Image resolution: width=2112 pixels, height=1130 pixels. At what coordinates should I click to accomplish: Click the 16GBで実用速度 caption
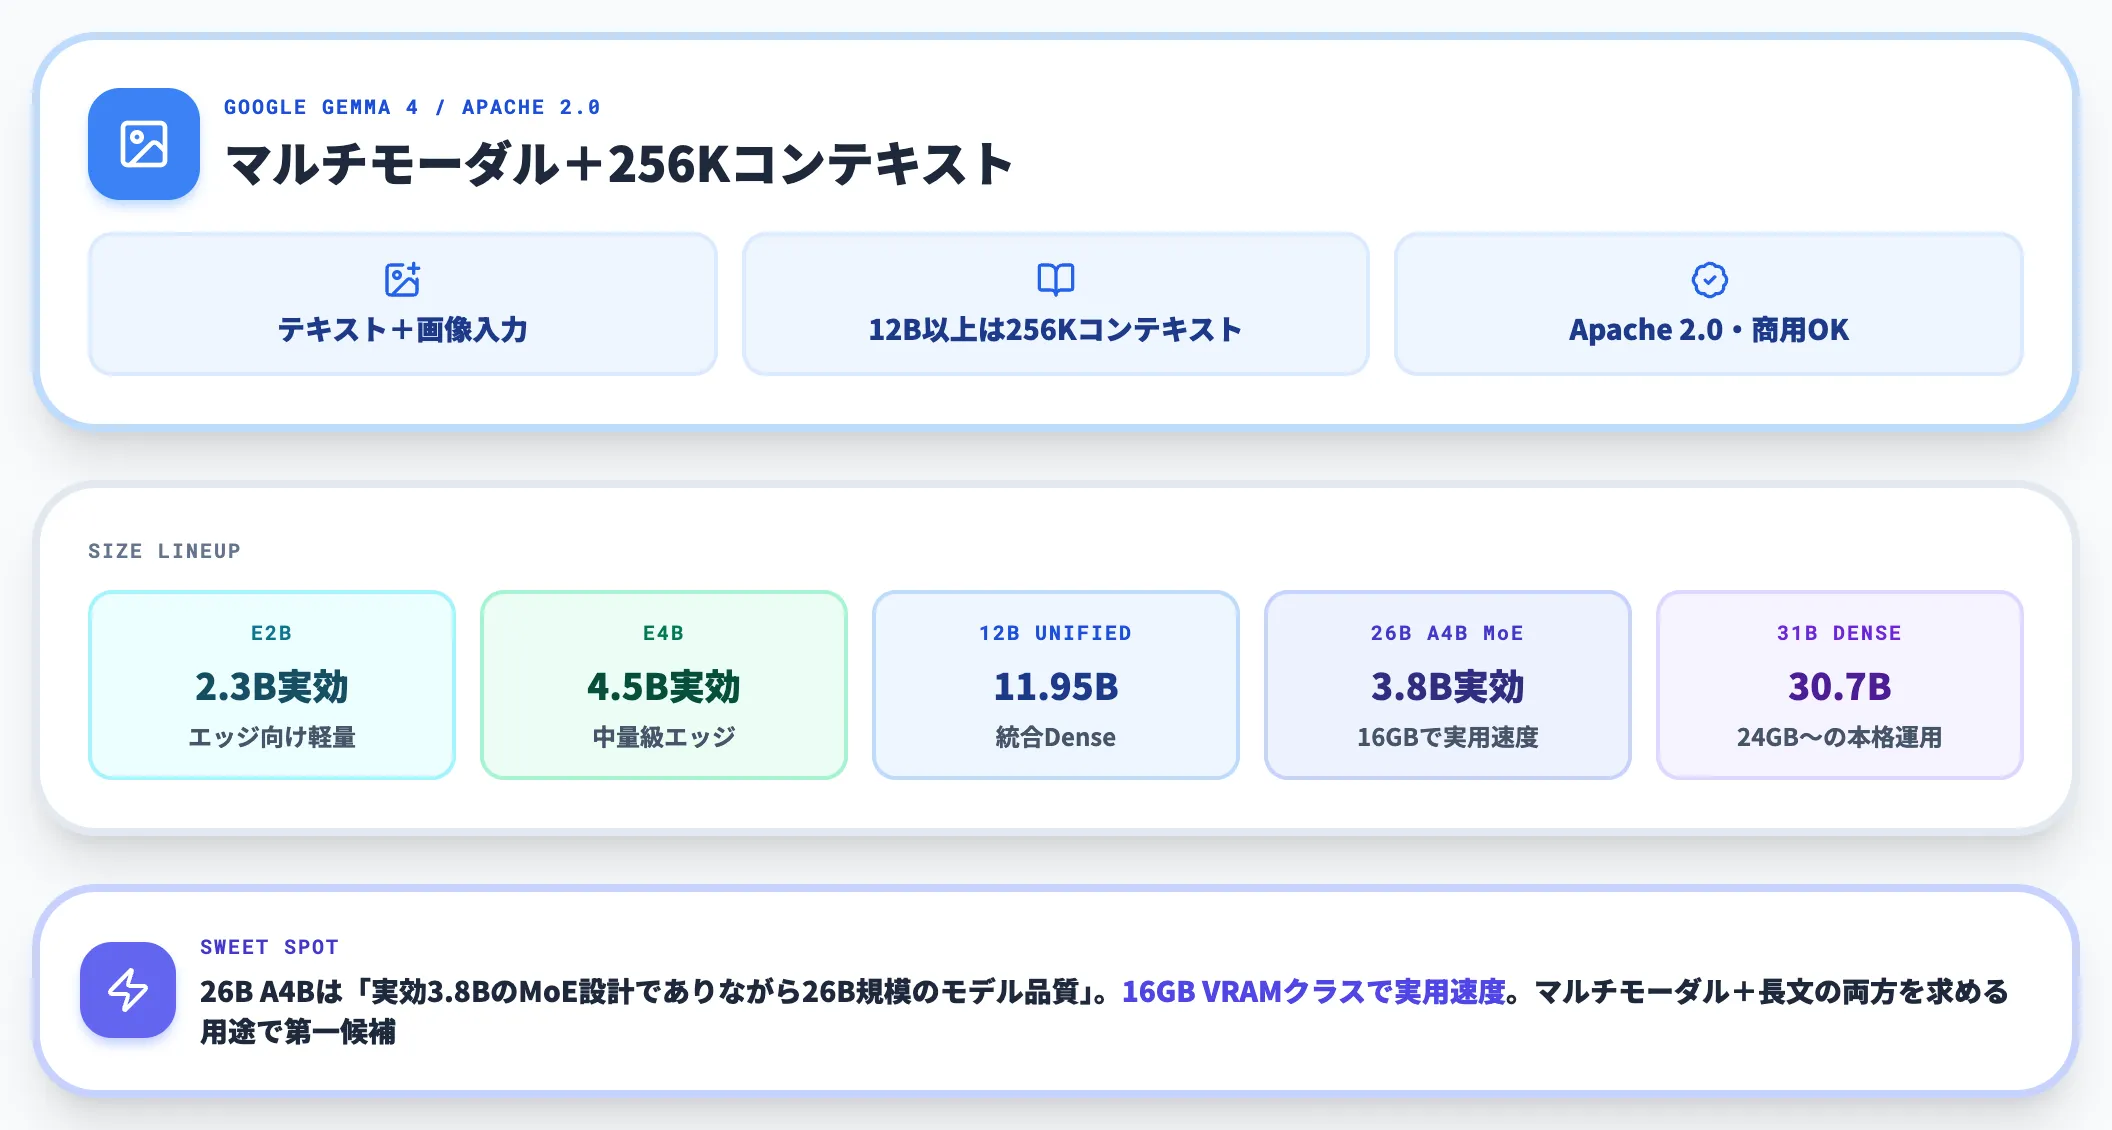point(1448,737)
